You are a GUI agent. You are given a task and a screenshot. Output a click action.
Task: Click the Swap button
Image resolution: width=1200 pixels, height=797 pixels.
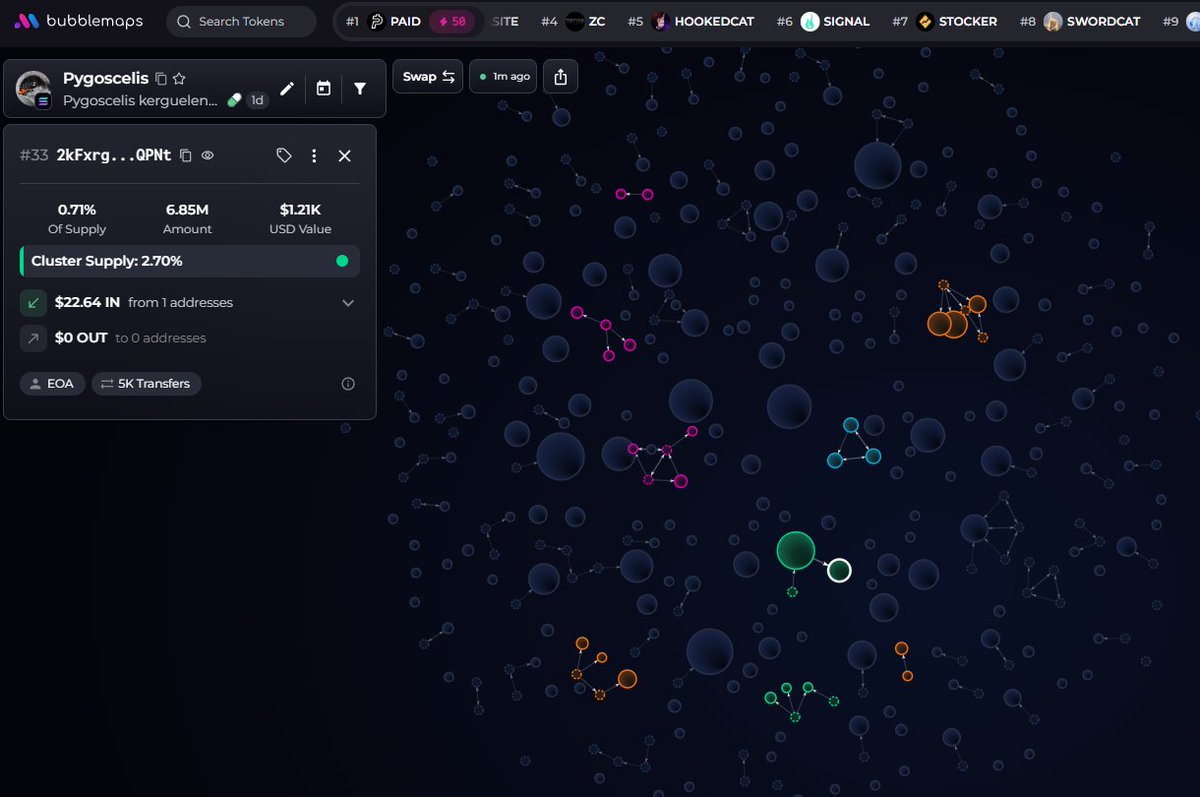(x=428, y=77)
